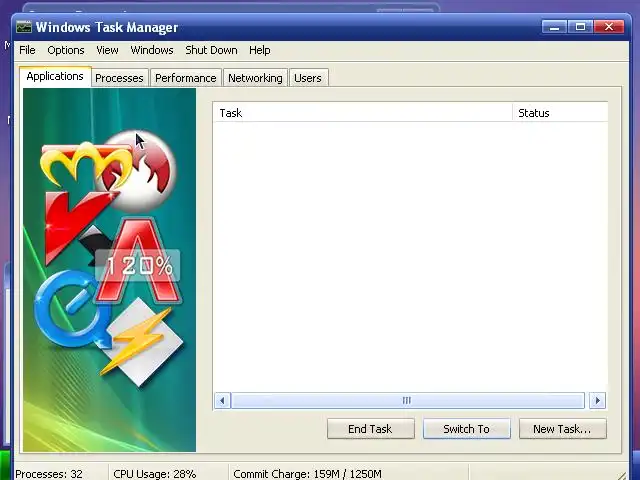Click the CPU Usage: 28% status text
The height and width of the screenshot is (480, 640).
click(x=155, y=474)
